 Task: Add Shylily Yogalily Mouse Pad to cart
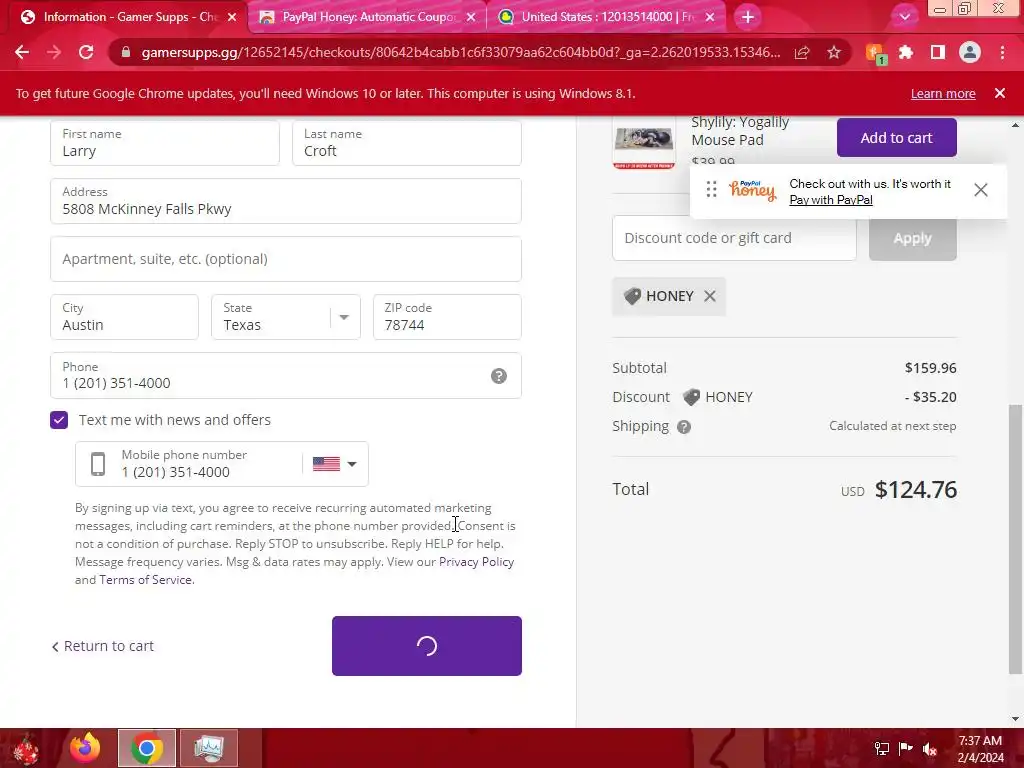coord(897,138)
